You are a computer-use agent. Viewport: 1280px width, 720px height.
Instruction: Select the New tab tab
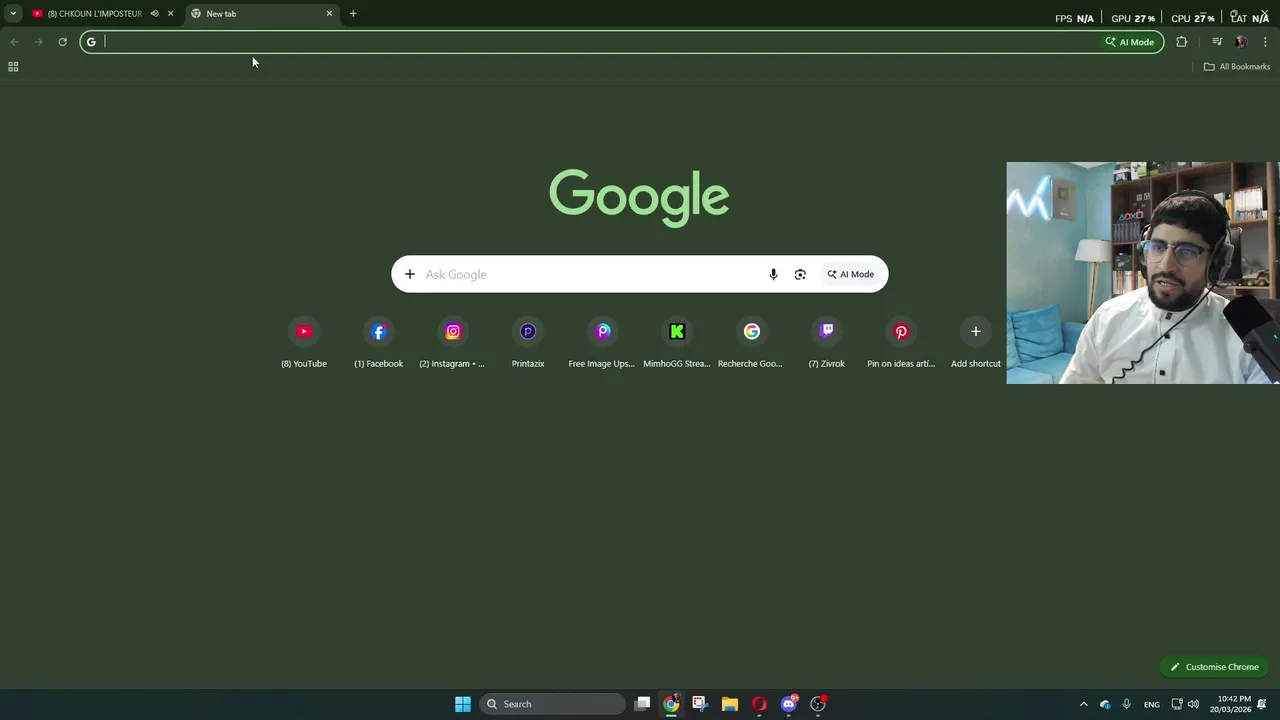[262, 13]
